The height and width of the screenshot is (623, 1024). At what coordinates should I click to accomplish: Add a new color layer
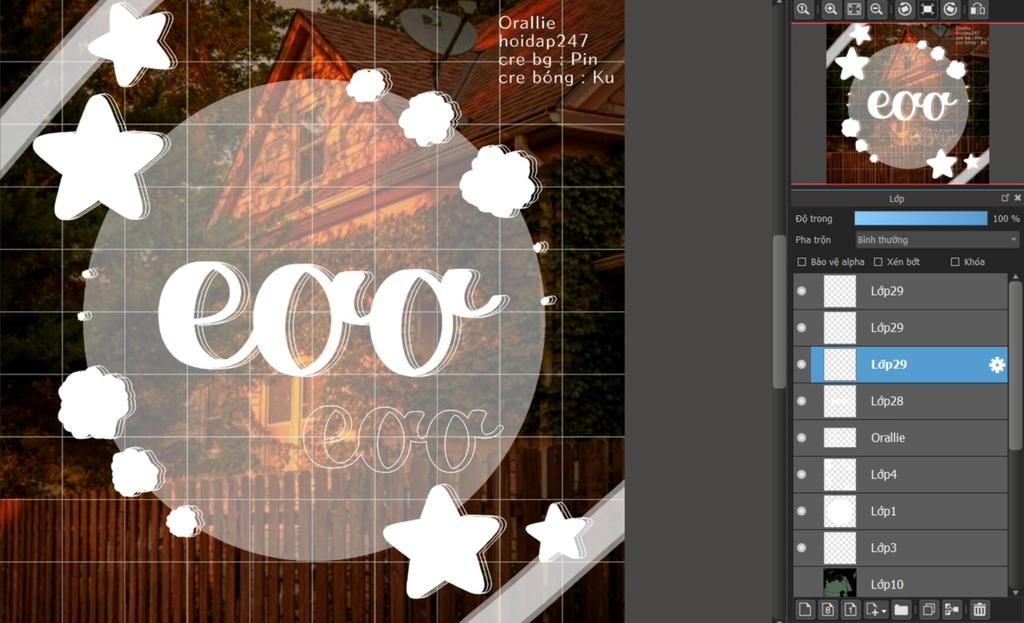[805, 610]
